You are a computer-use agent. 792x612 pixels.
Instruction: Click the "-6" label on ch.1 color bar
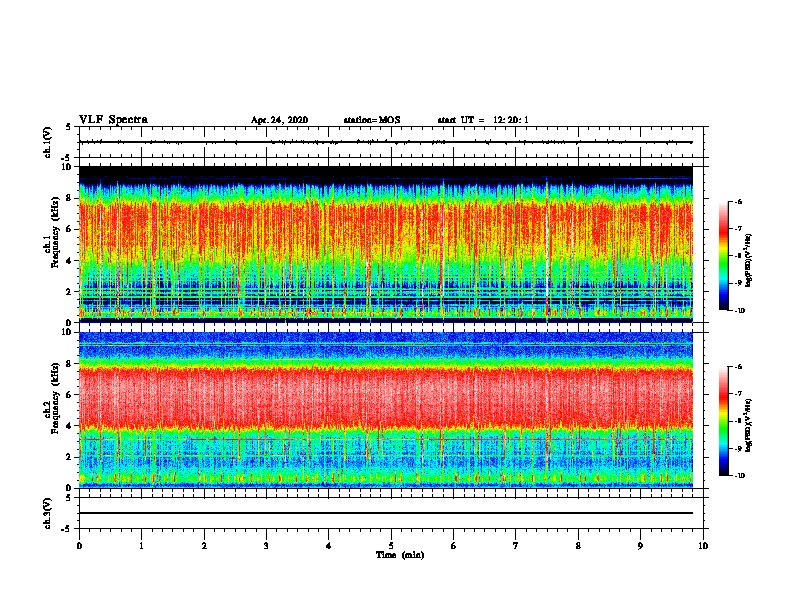(738, 202)
